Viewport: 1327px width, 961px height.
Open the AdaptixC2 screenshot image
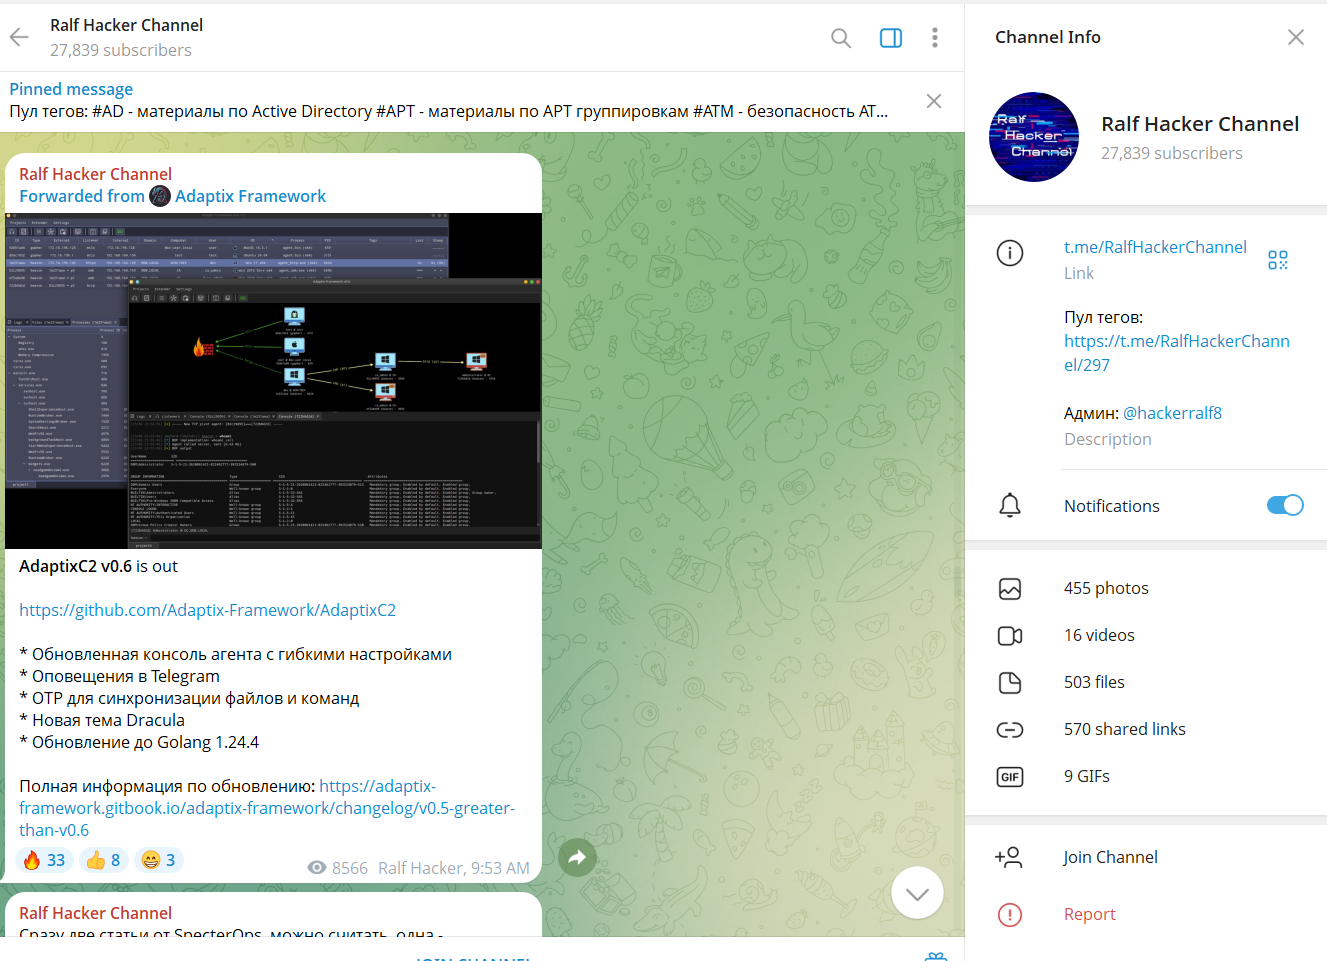[x=273, y=380]
